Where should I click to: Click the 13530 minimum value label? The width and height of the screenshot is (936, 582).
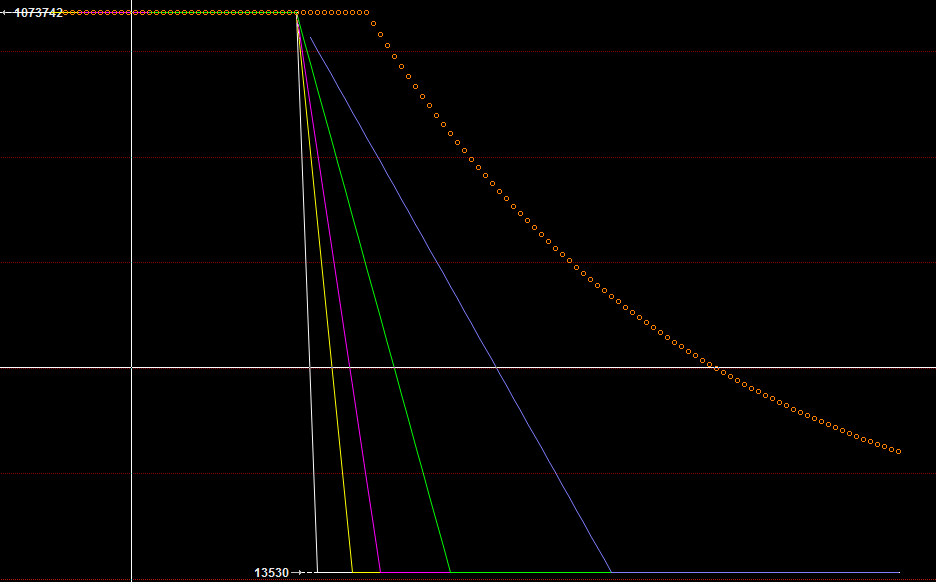(x=271, y=573)
